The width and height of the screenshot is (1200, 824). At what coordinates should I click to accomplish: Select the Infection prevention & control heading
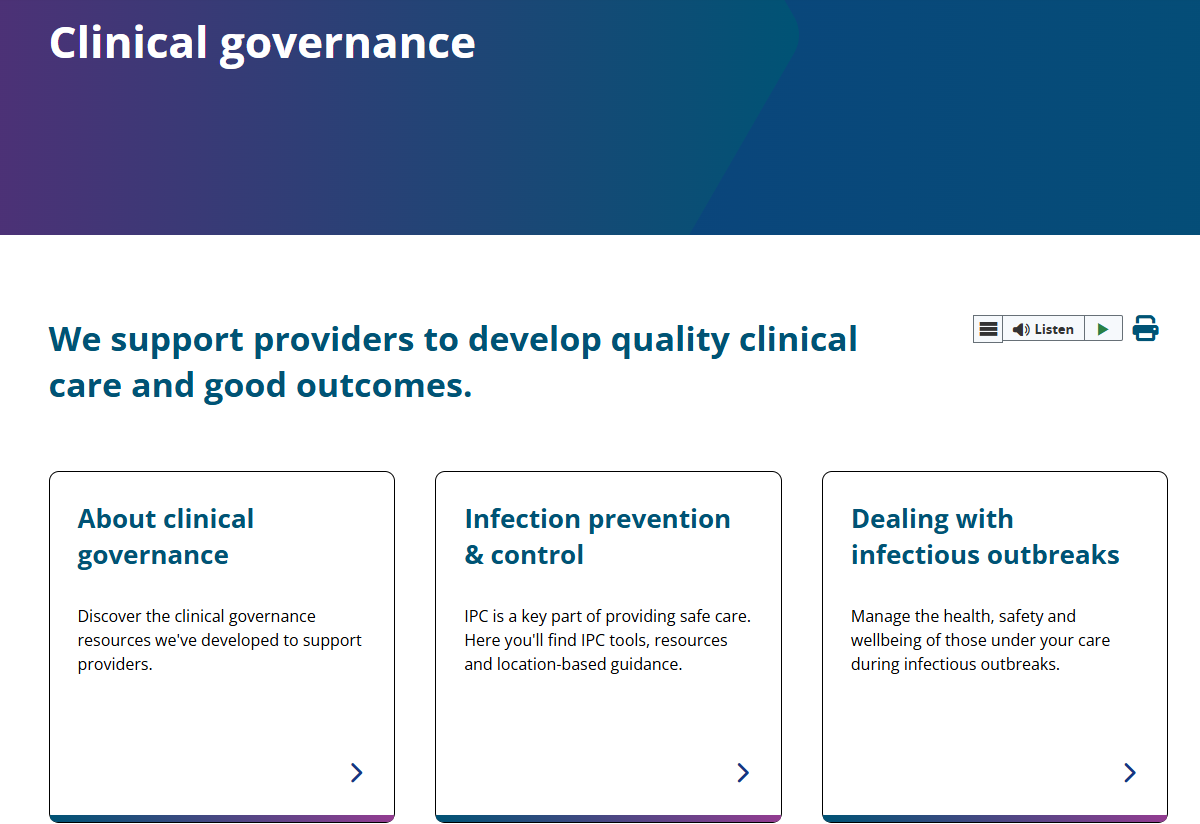597,536
